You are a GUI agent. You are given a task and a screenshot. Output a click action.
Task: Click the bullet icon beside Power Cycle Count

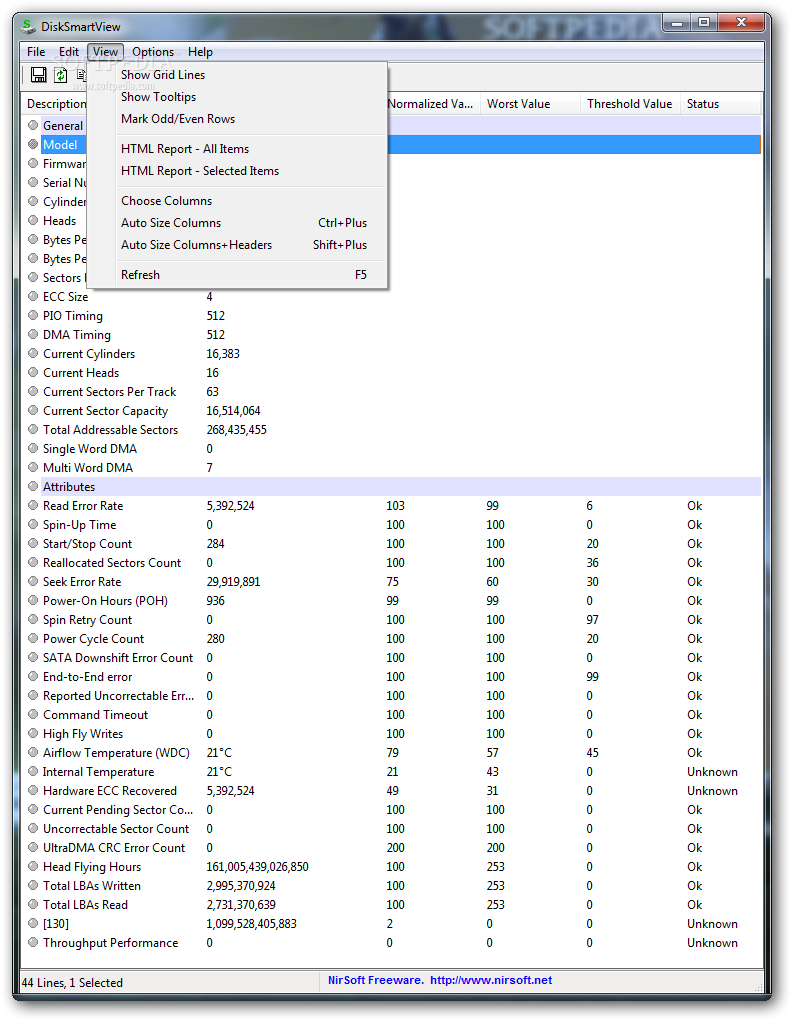[33, 638]
